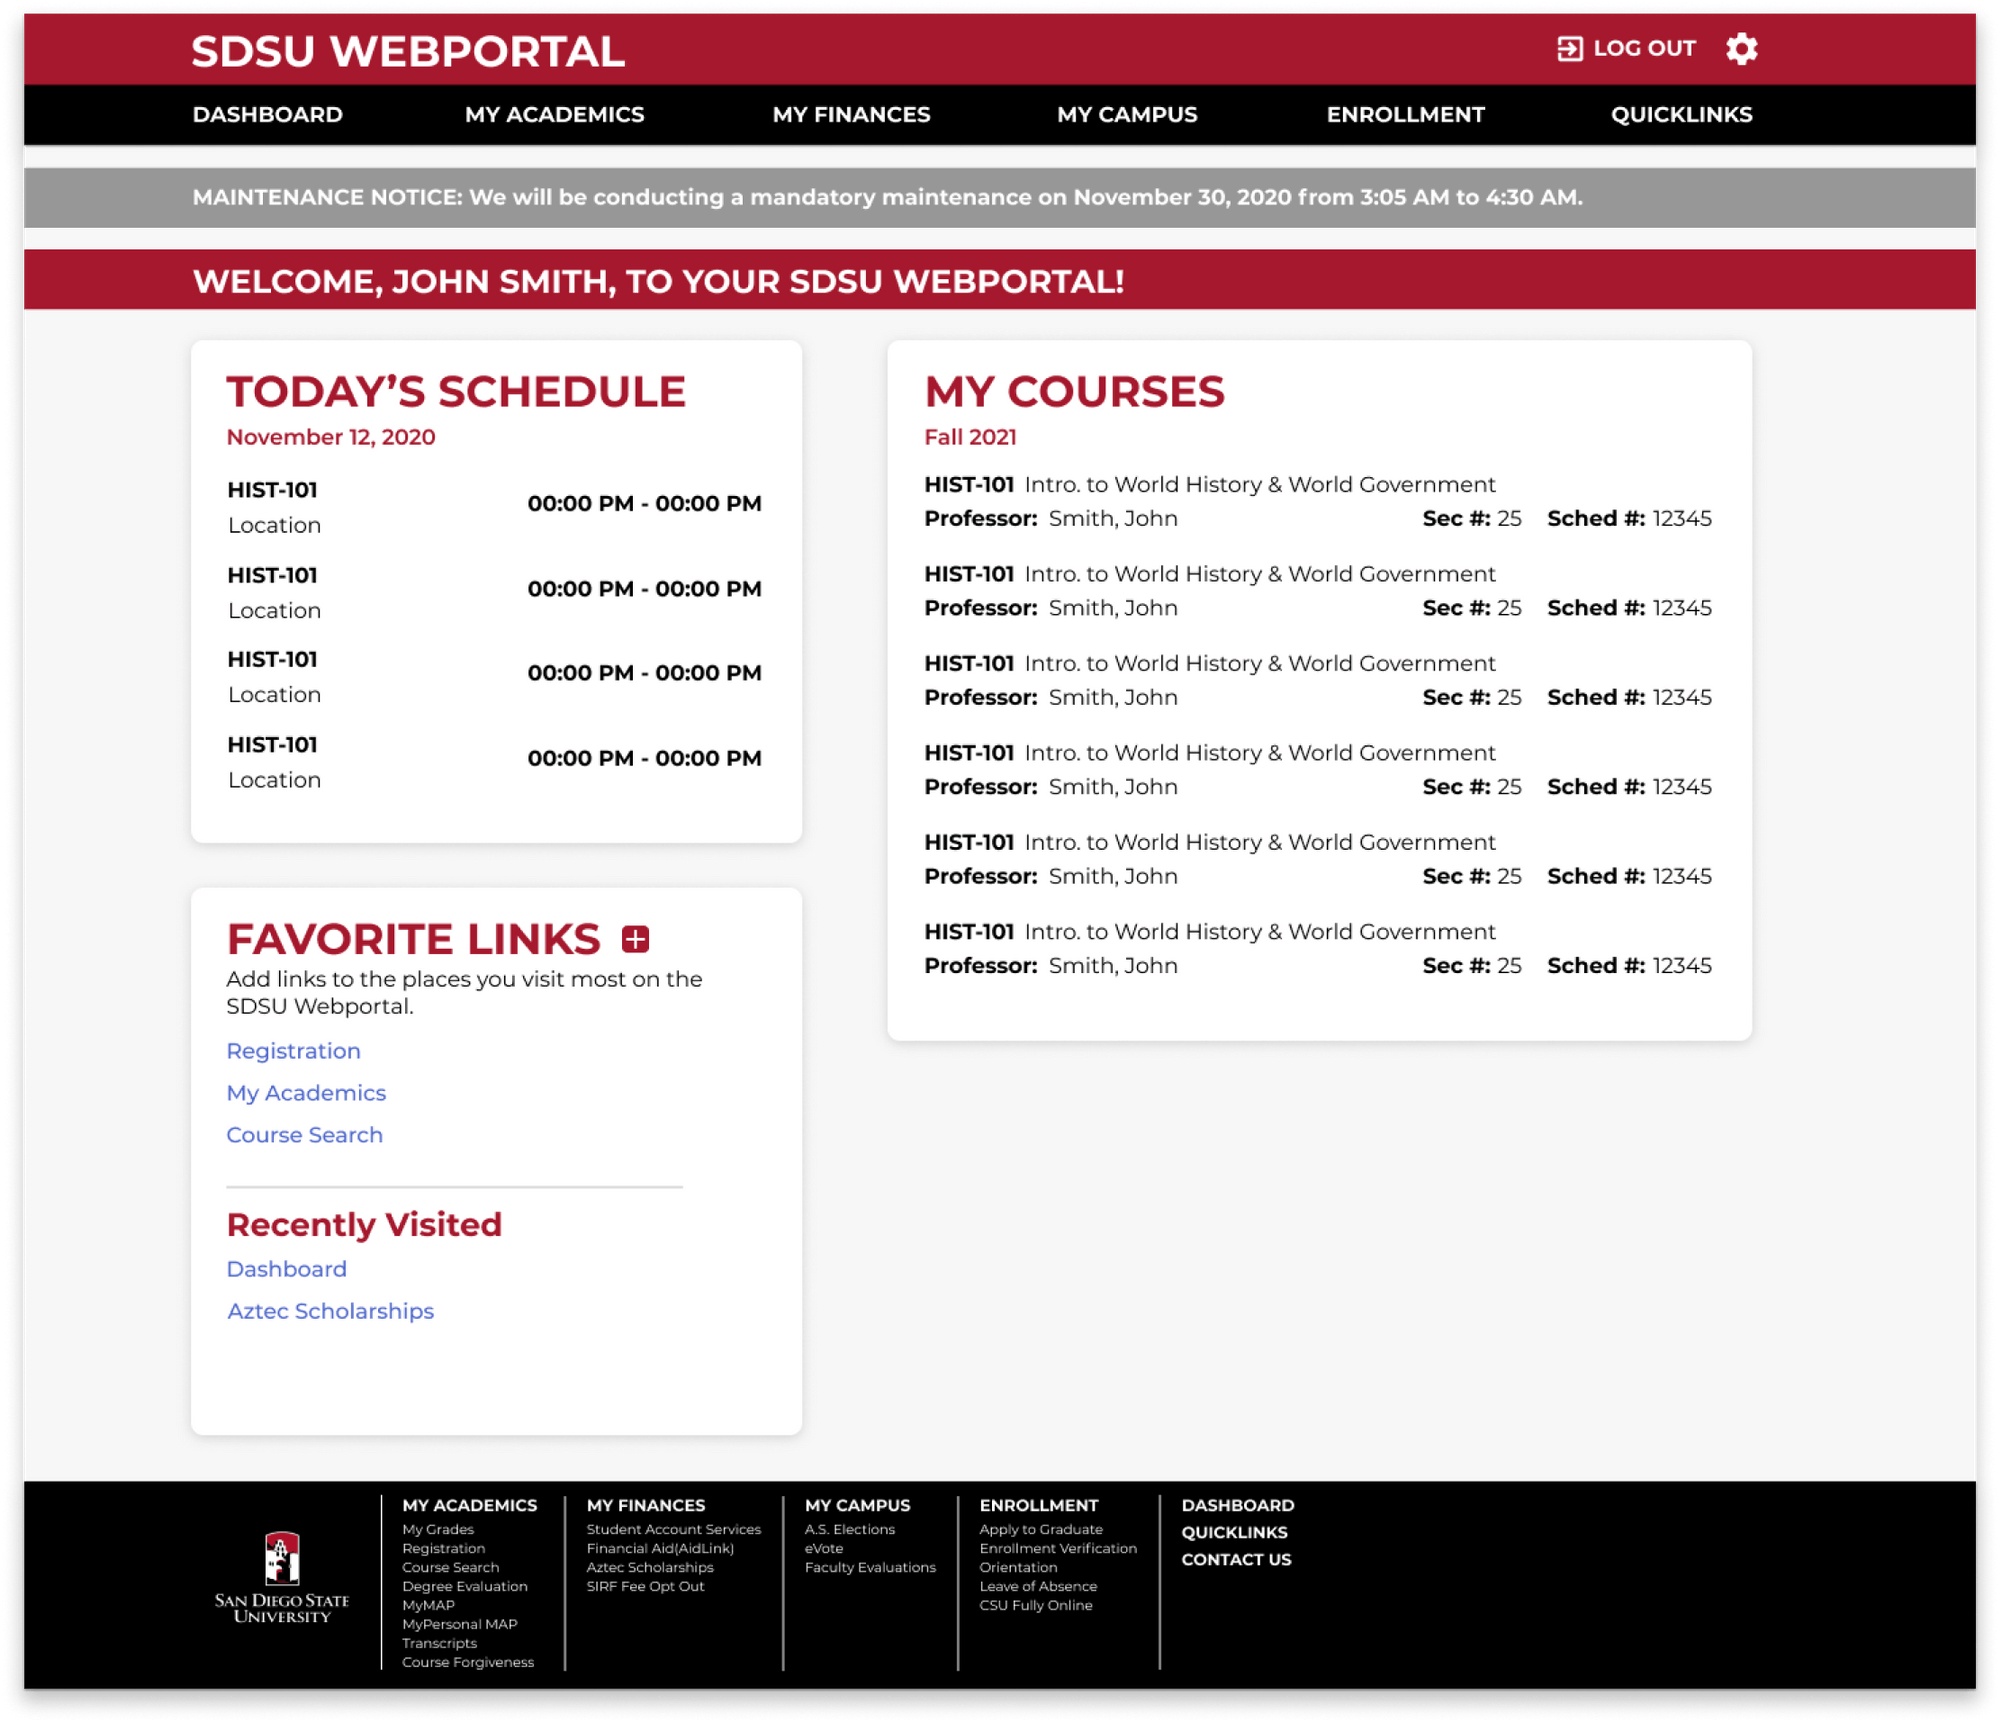The width and height of the screenshot is (2000, 1723).
Task: Open the MY ACADEMICS navigation menu
Action: (553, 114)
